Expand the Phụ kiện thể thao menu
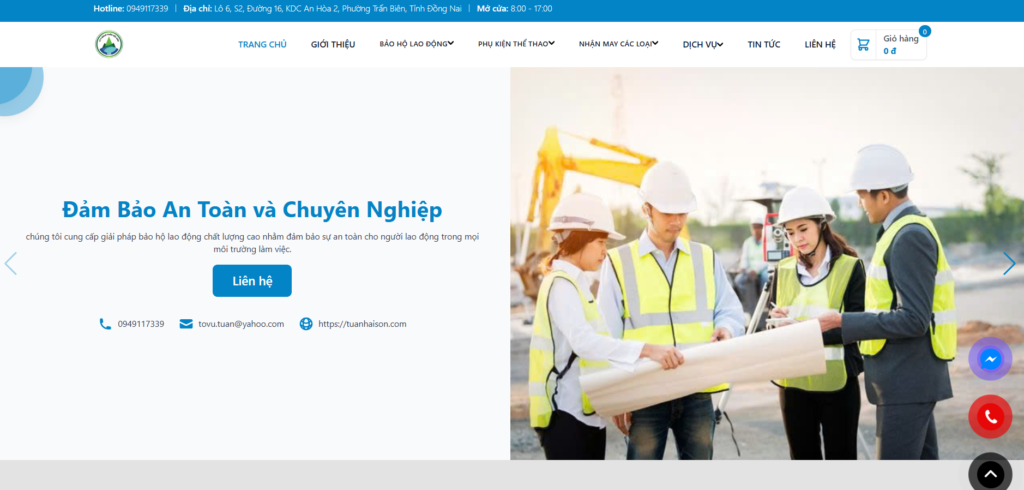This screenshot has height=490, width=1024. coord(516,44)
